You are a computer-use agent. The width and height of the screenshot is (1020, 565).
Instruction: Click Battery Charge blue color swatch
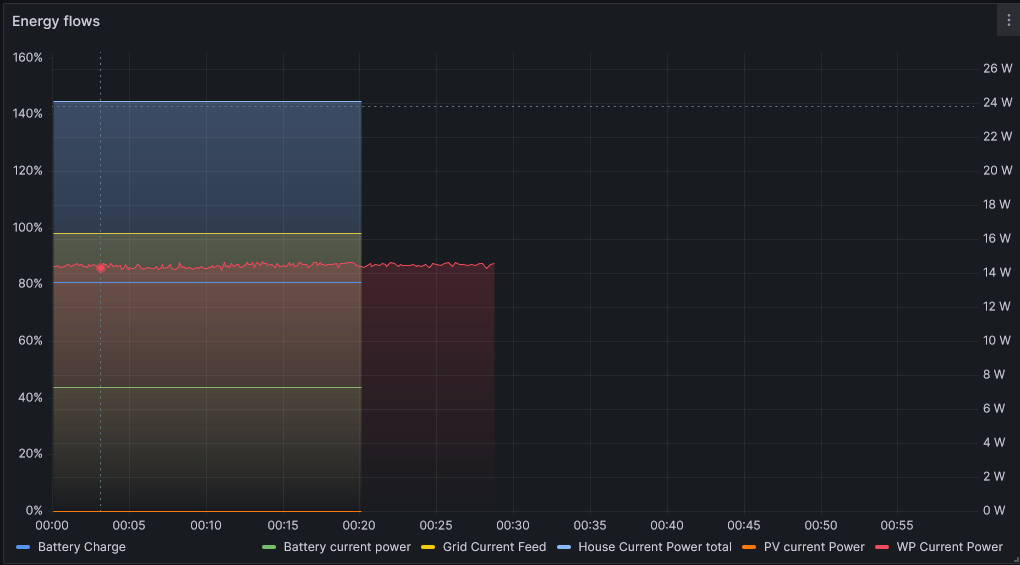[23, 547]
